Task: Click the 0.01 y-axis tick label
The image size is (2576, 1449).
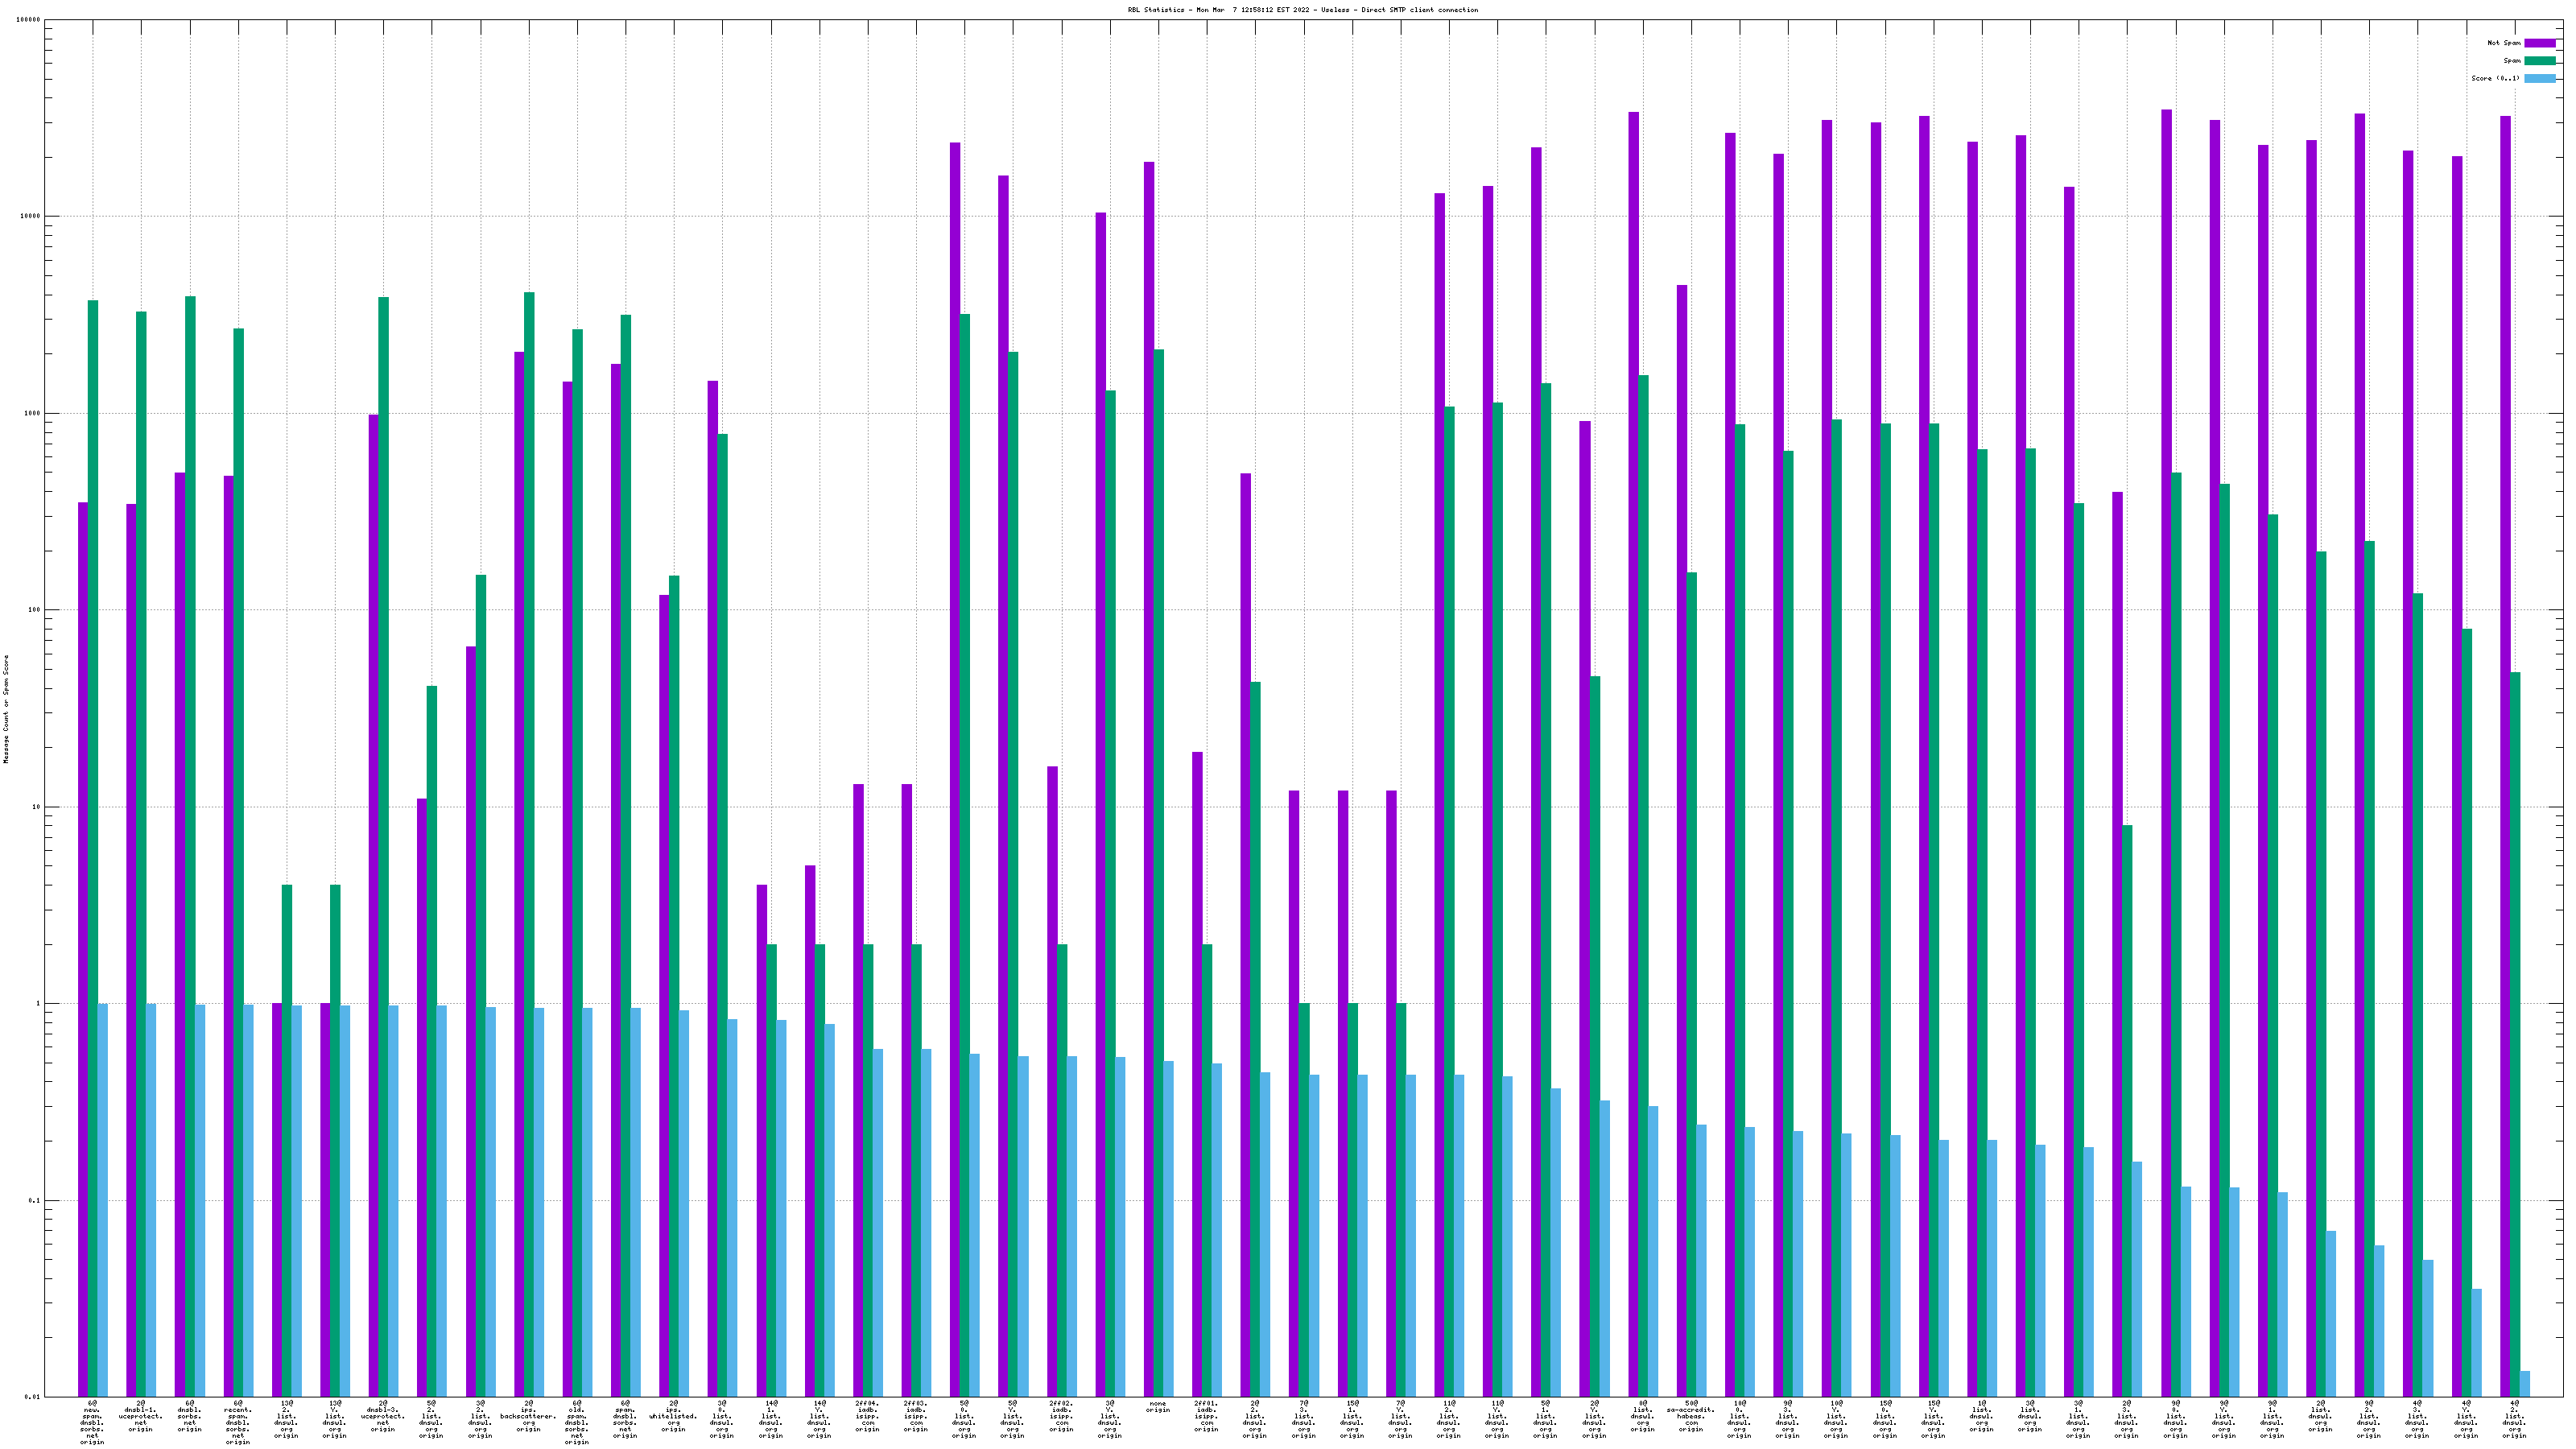Action: (33, 1397)
